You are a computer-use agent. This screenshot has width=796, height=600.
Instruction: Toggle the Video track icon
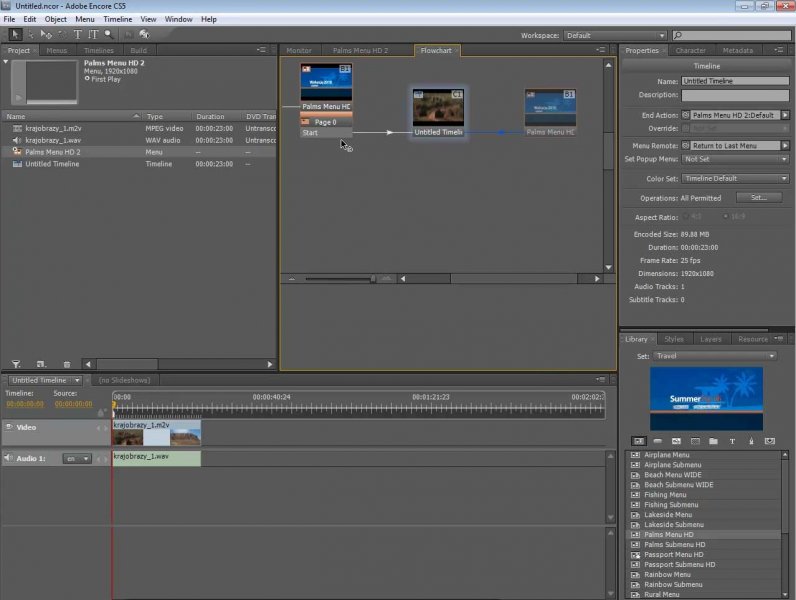[9, 427]
